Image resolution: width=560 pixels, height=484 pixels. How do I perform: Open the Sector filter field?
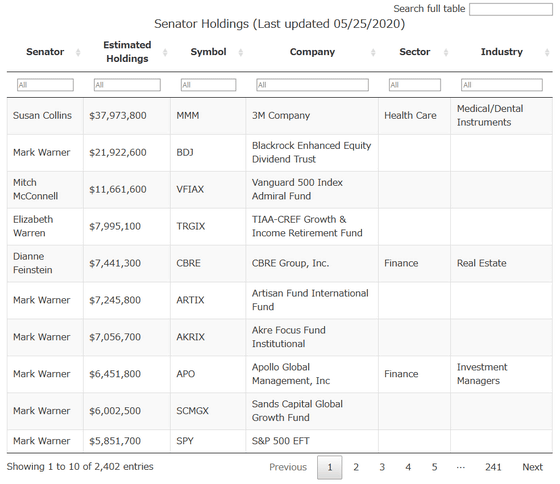click(x=415, y=85)
